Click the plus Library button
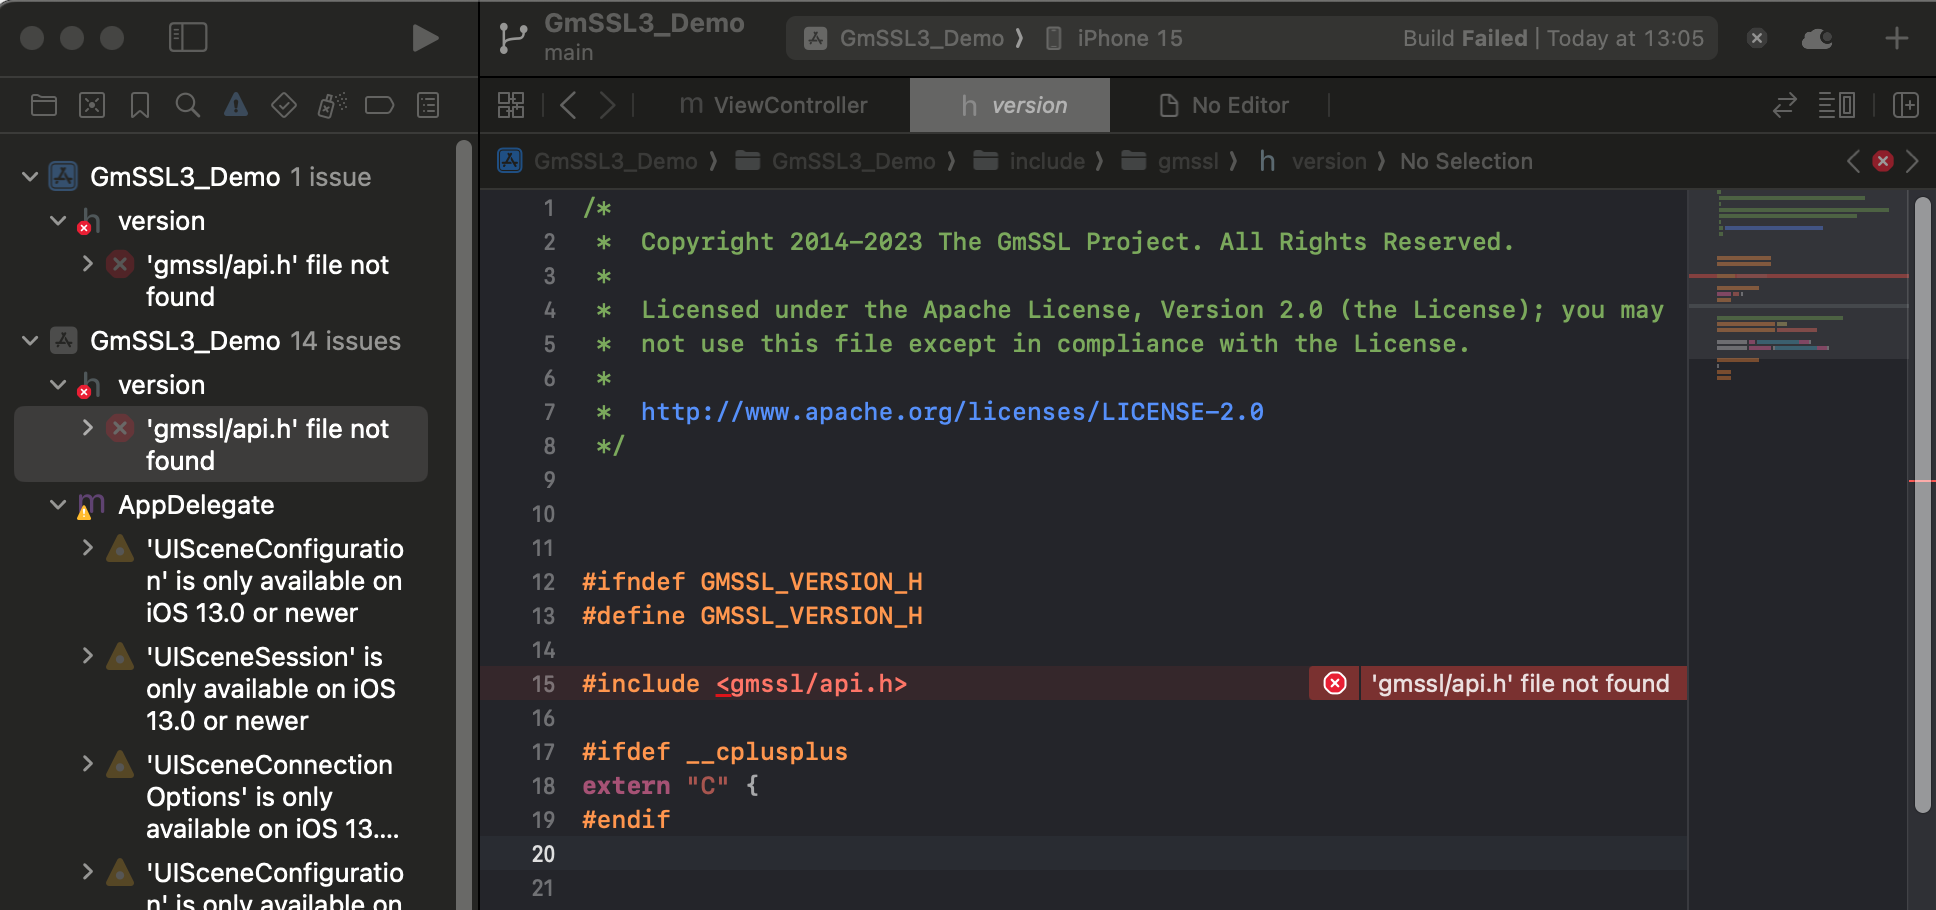The height and width of the screenshot is (910, 1936). click(1896, 38)
